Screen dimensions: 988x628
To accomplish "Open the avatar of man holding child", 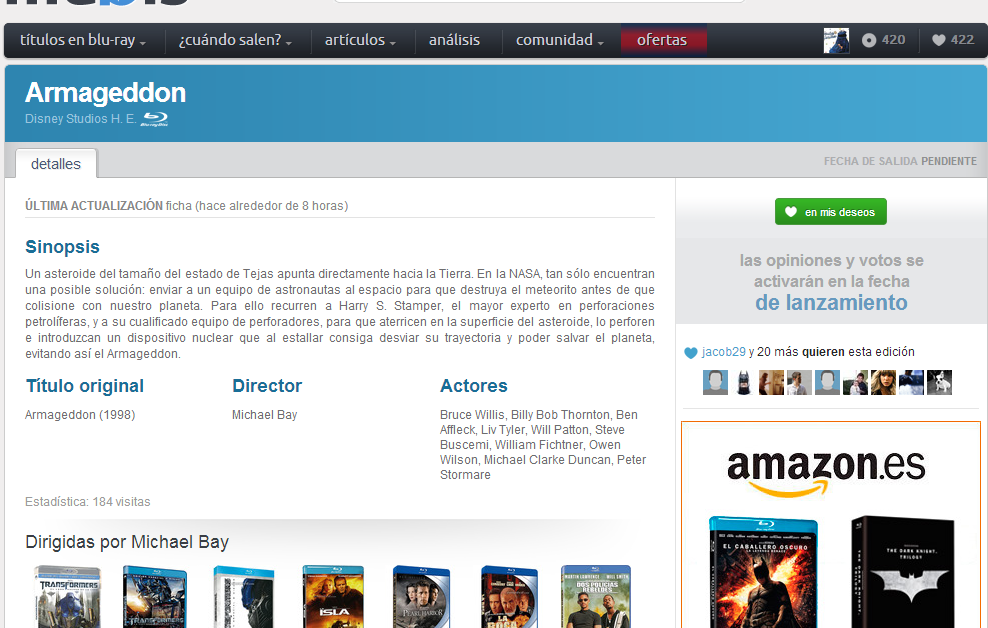I will tap(855, 382).
